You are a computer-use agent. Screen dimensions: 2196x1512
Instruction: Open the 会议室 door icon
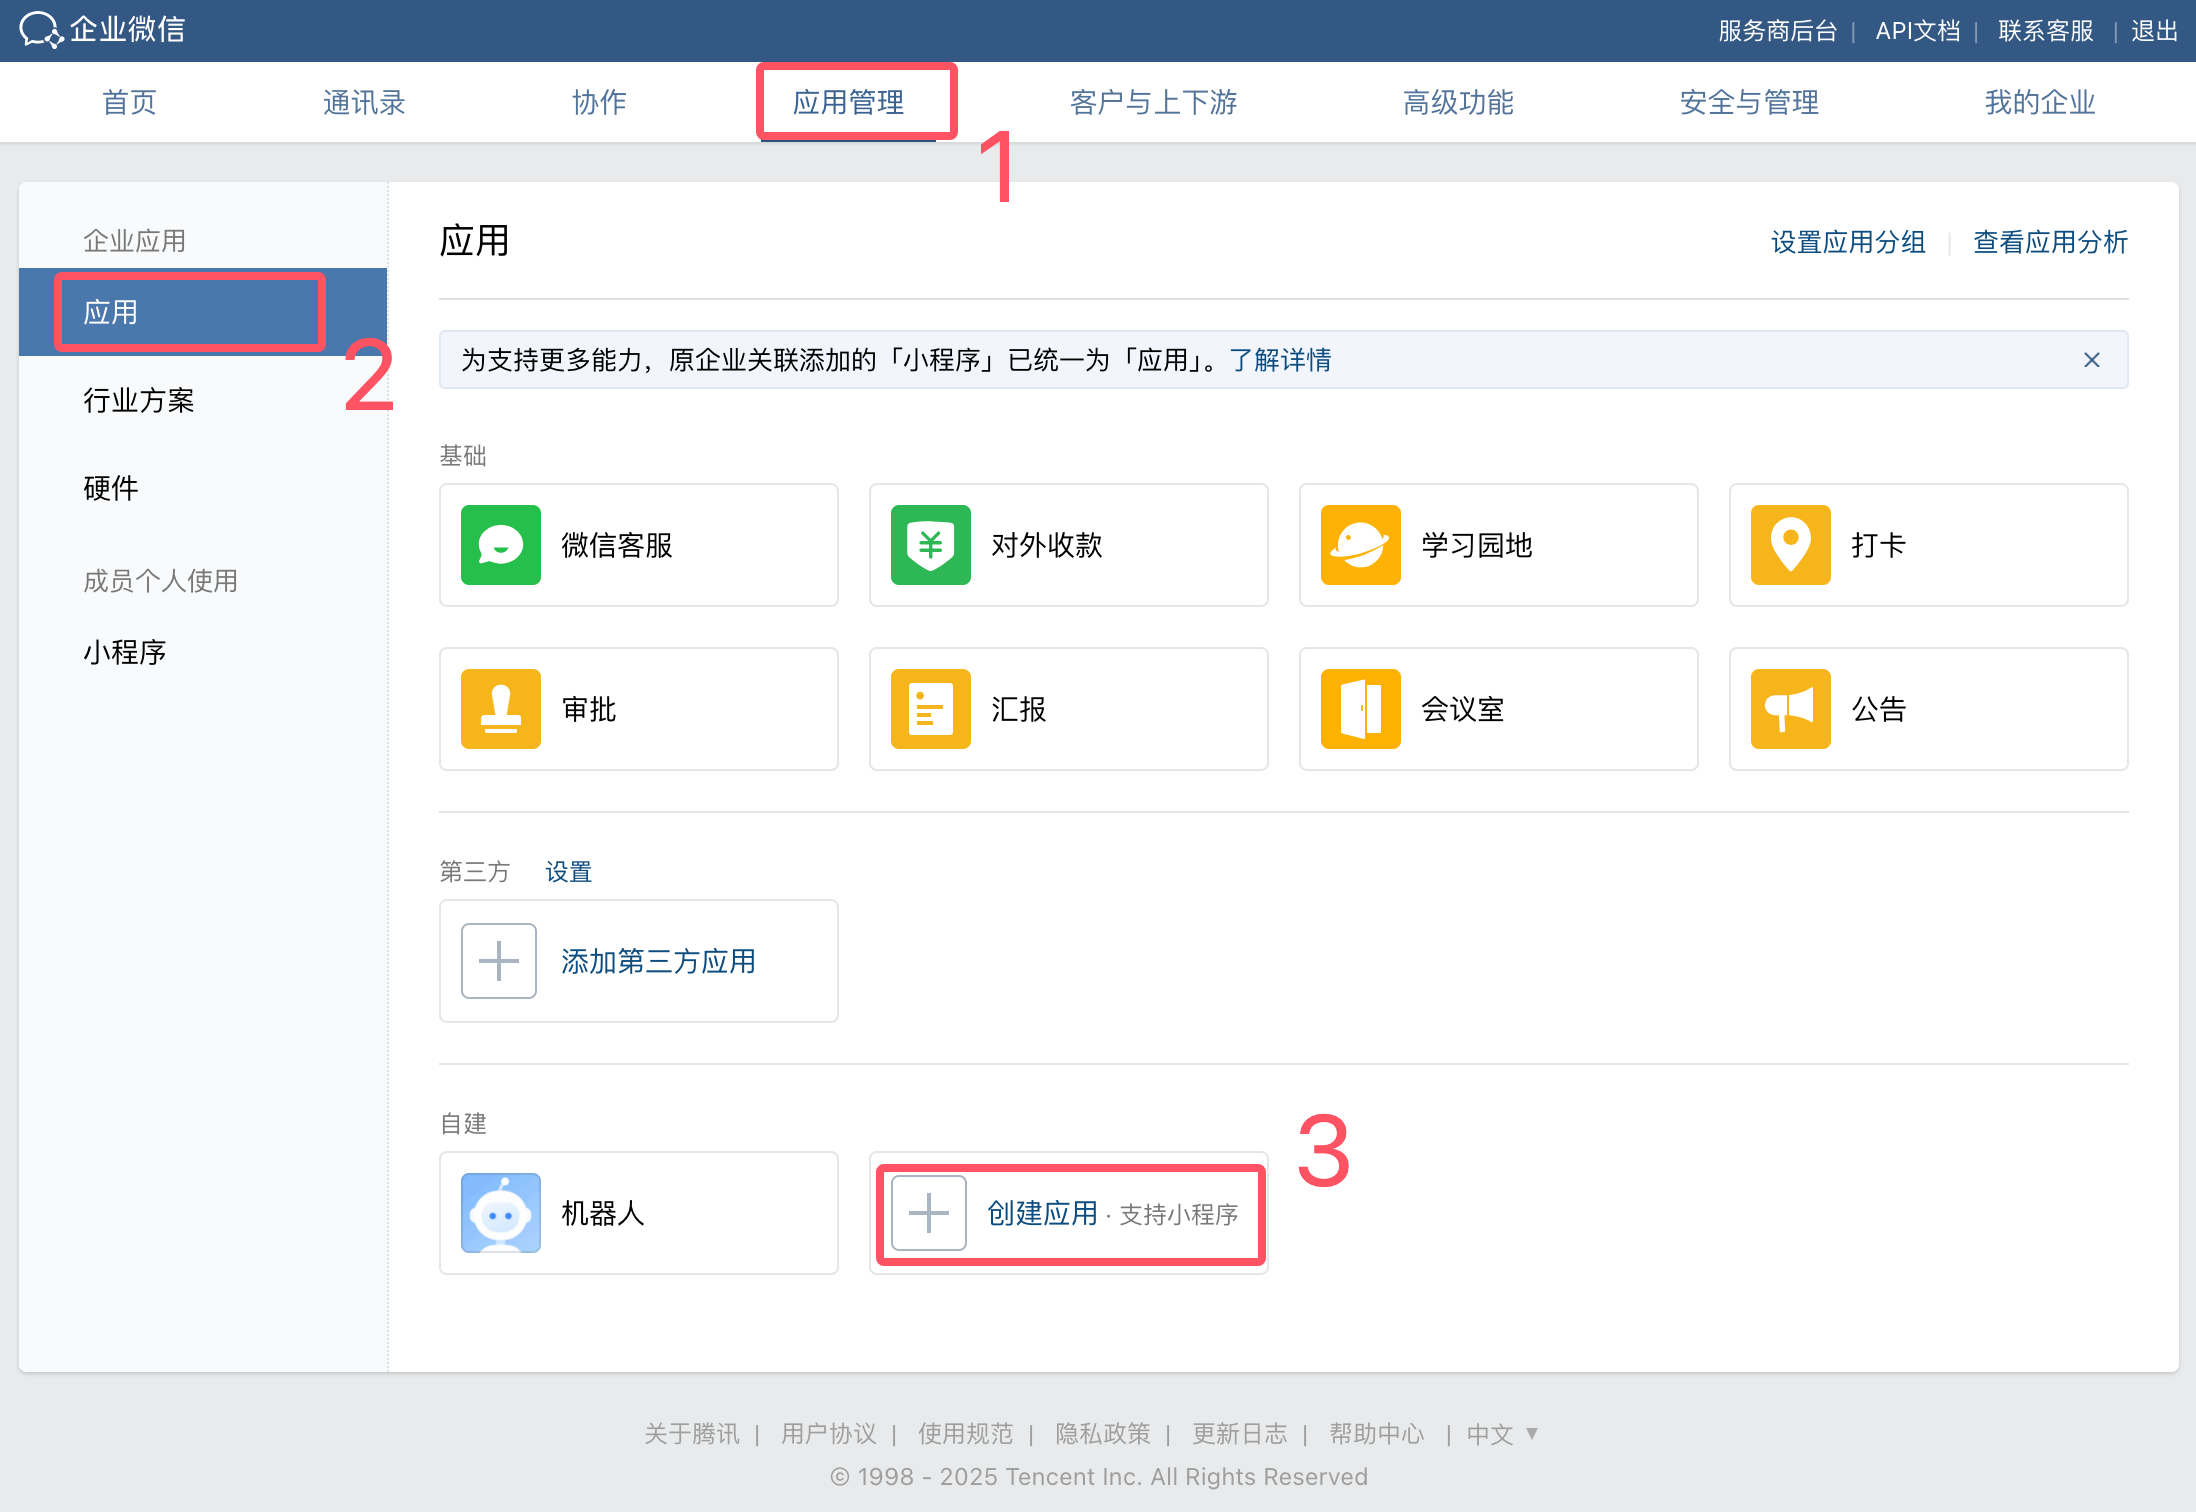(1360, 709)
